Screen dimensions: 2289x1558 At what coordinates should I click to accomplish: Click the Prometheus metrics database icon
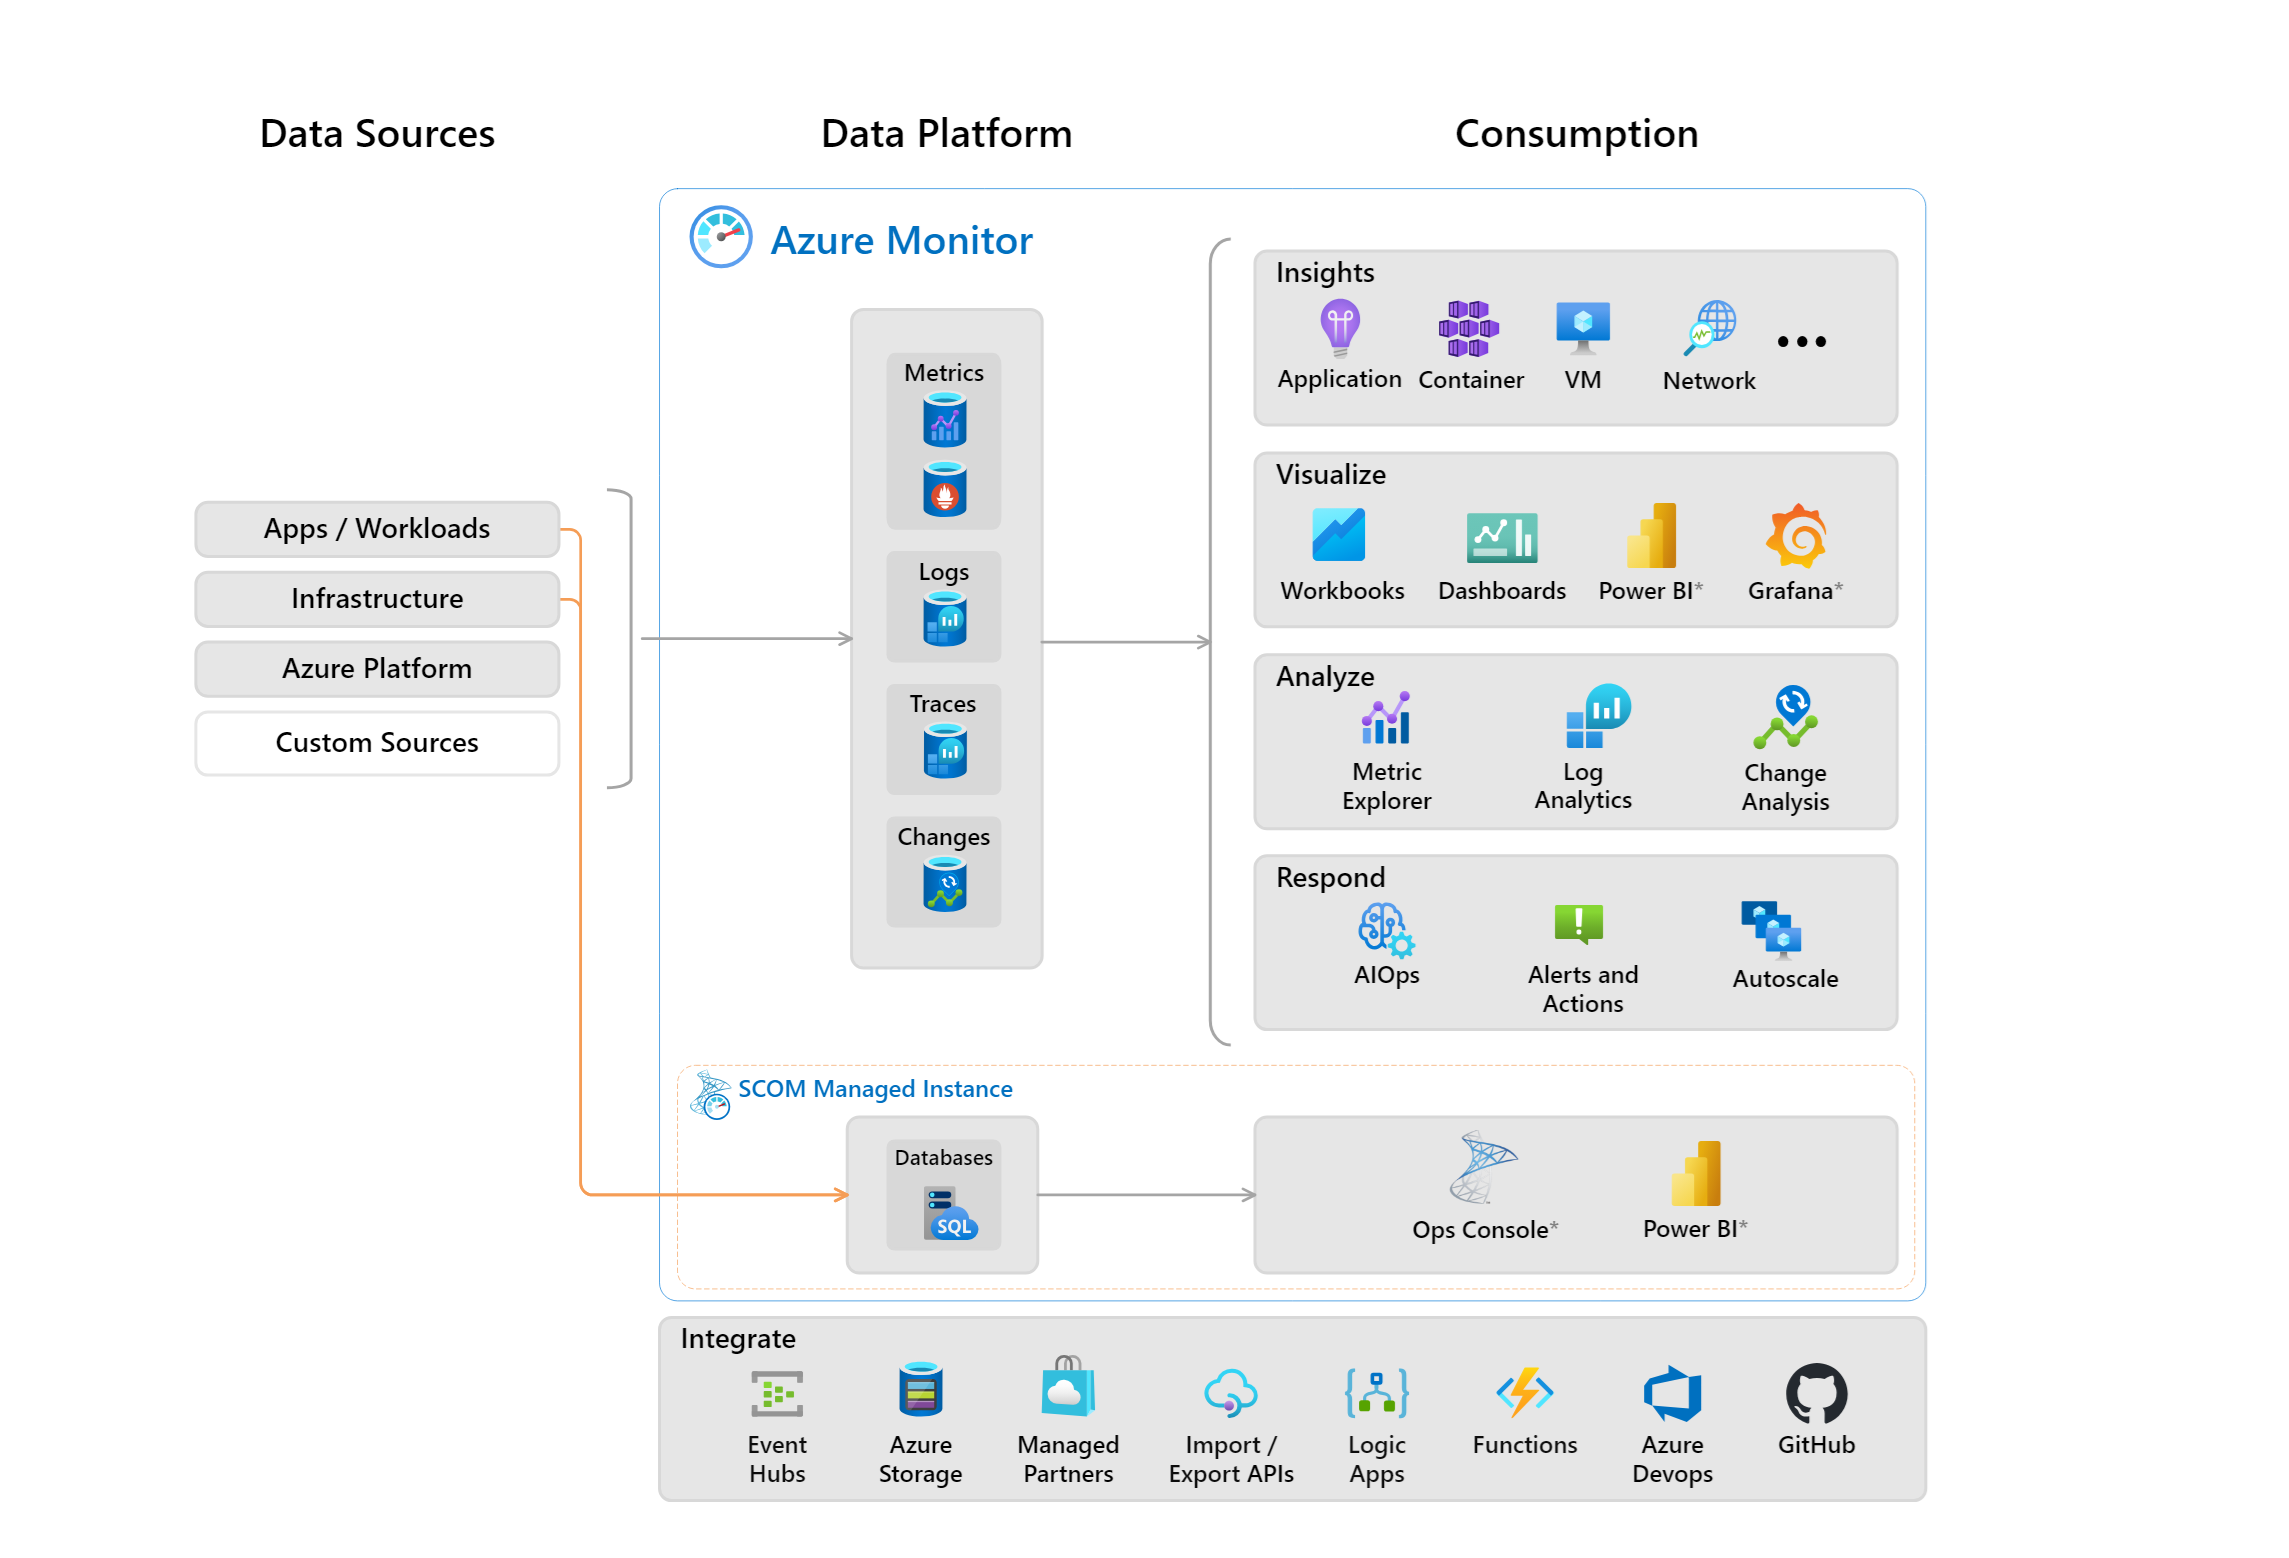tap(944, 488)
